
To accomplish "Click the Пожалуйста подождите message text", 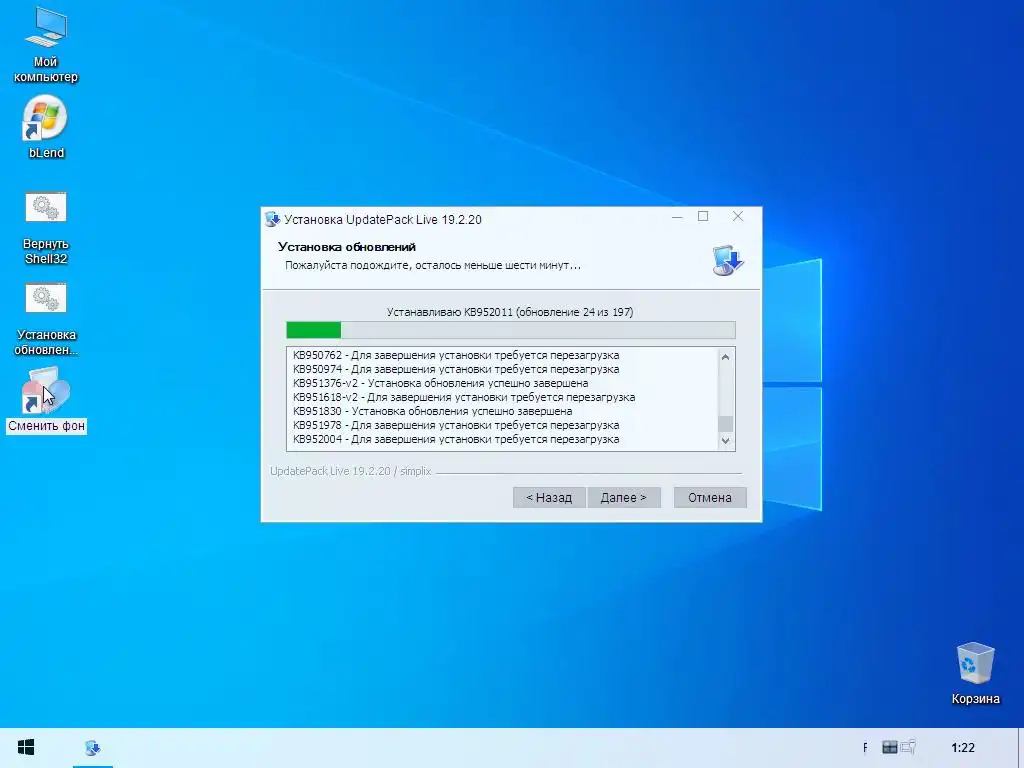I will point(433,266).
